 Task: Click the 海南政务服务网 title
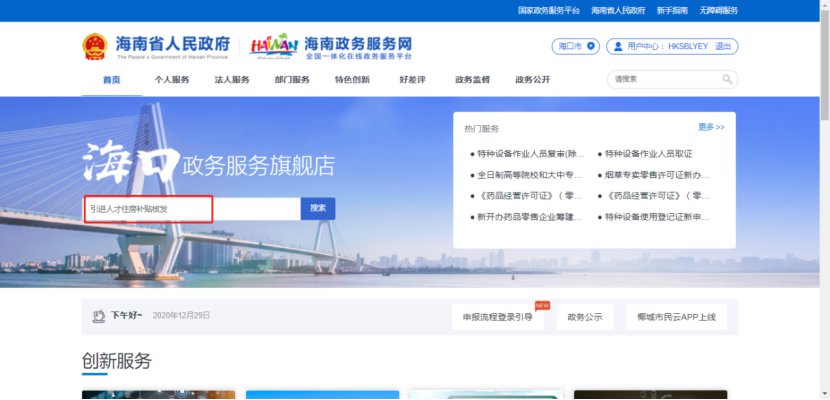point(358,43)
